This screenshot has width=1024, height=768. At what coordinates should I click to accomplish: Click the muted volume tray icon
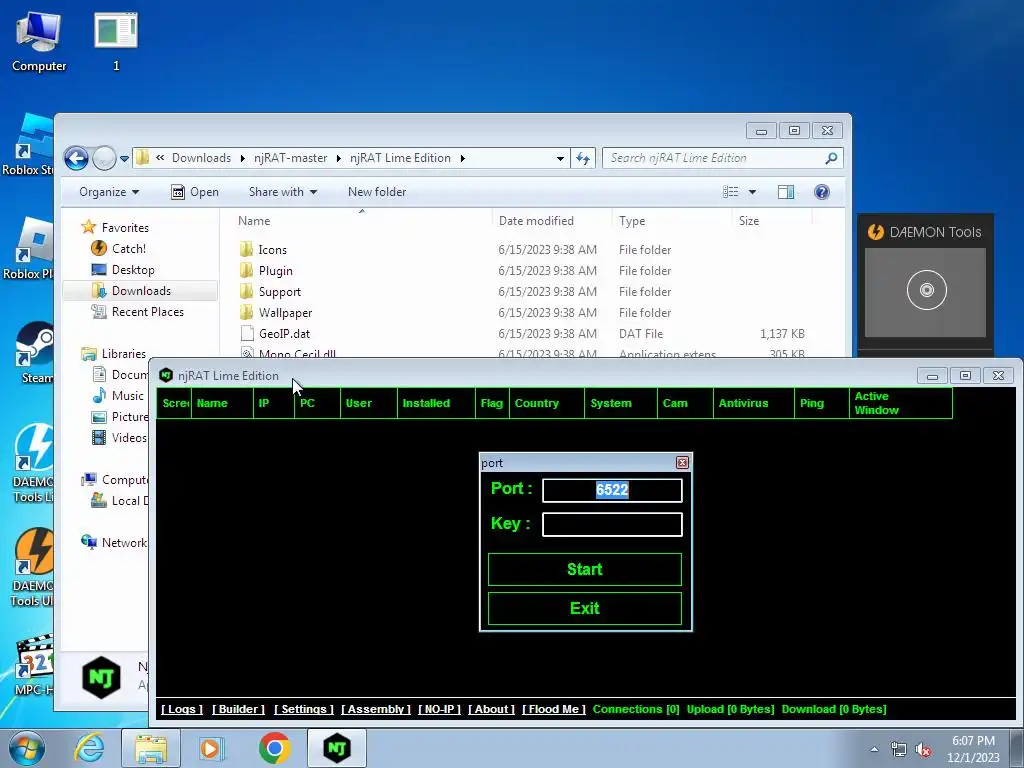coord(923,750)
